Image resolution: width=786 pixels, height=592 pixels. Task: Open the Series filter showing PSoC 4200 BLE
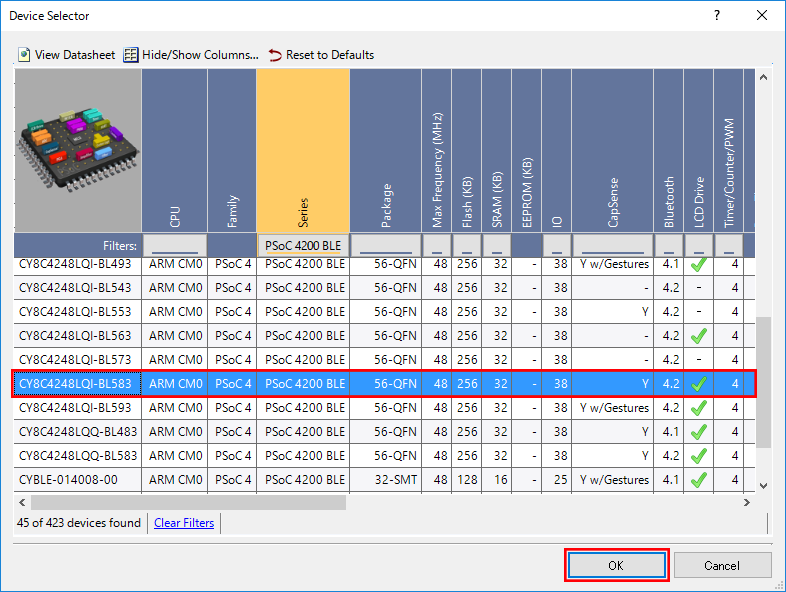(303, 246)
